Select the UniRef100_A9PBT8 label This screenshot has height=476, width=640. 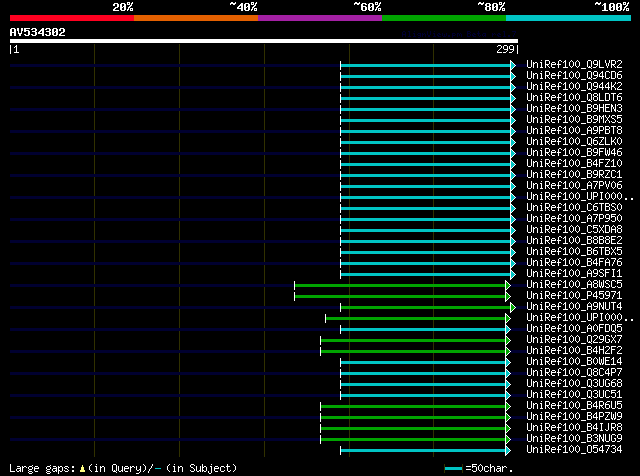click(x=574, y=131)
